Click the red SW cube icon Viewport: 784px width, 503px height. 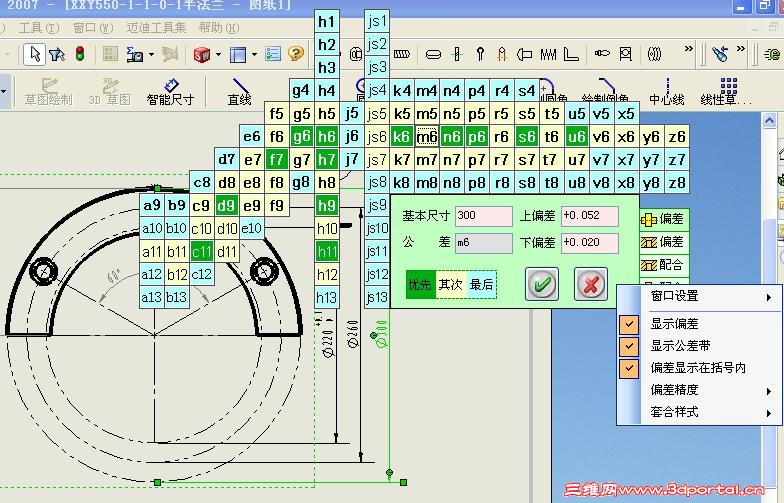click(202, 54)
